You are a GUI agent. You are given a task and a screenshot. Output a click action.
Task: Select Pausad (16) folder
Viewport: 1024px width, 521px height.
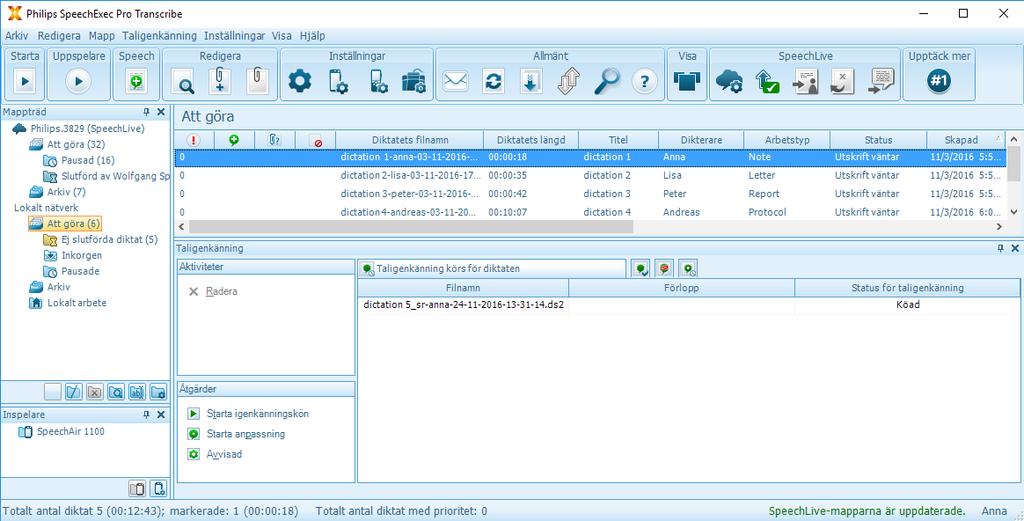pos(79,161)
